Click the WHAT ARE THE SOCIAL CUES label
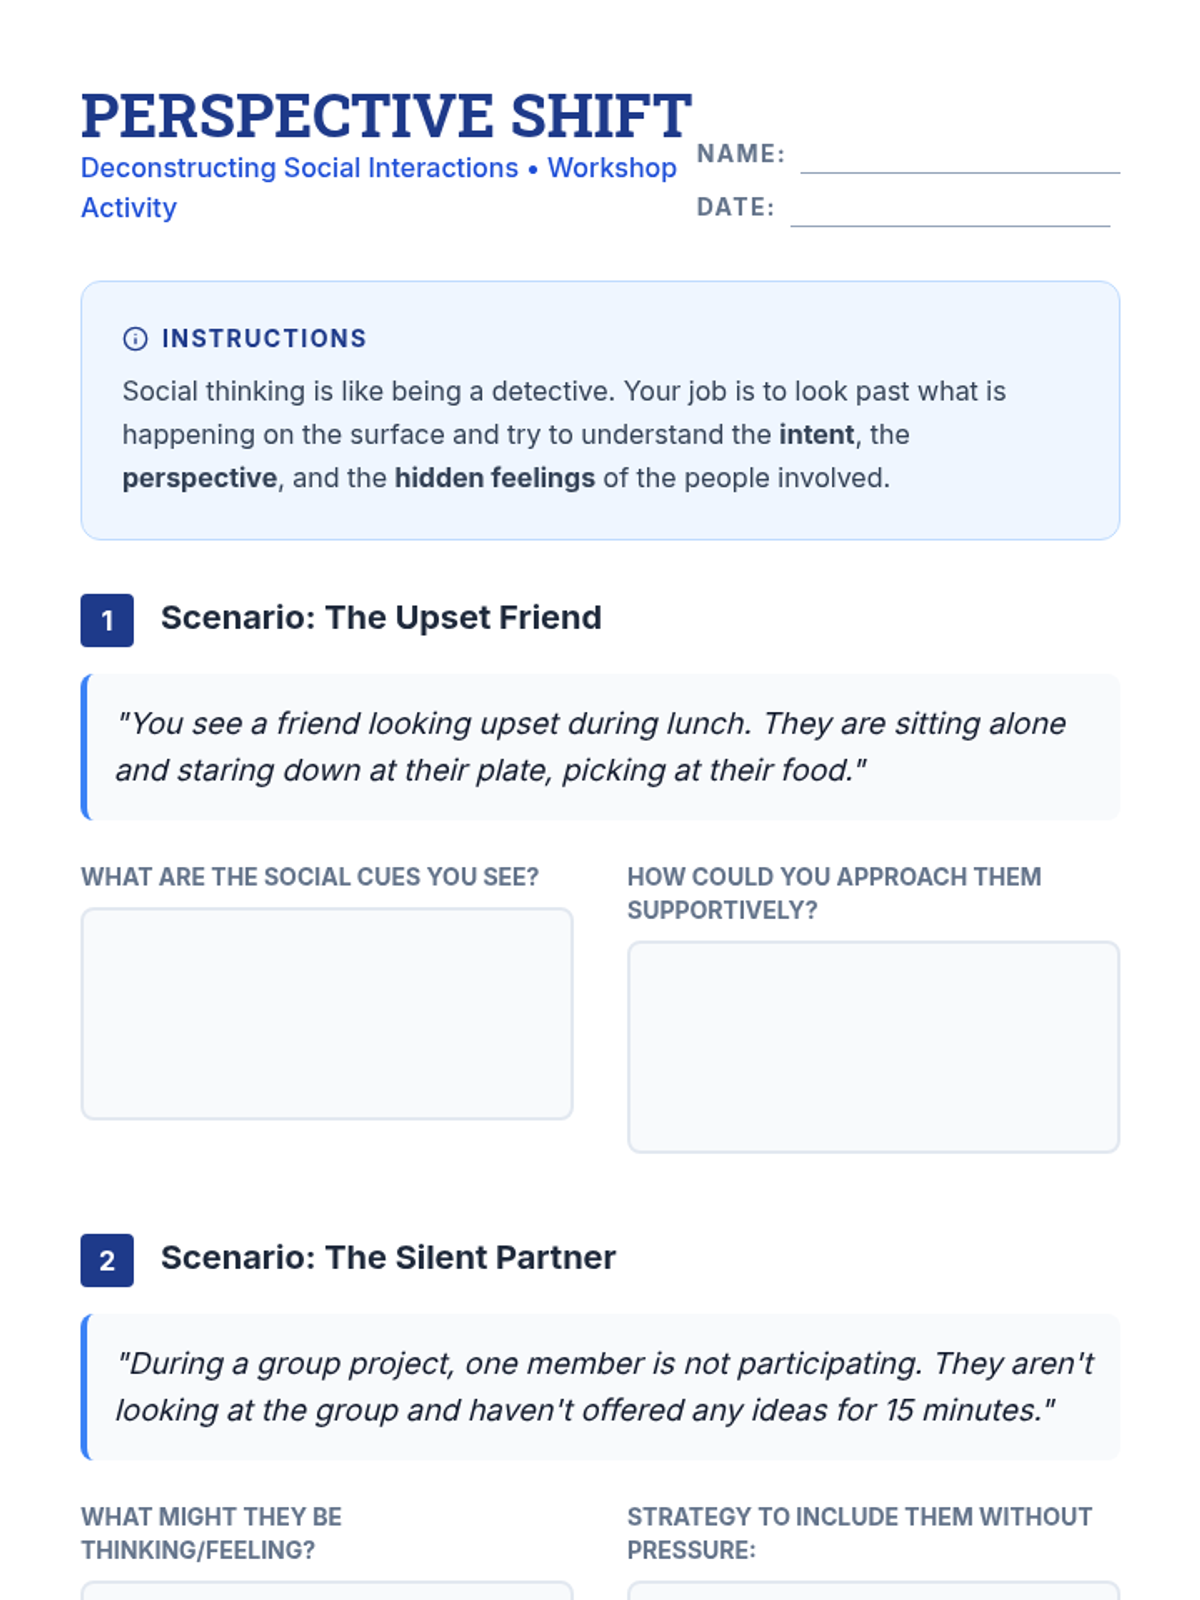Viewport: 1200px width, 1600px height. 310,877
